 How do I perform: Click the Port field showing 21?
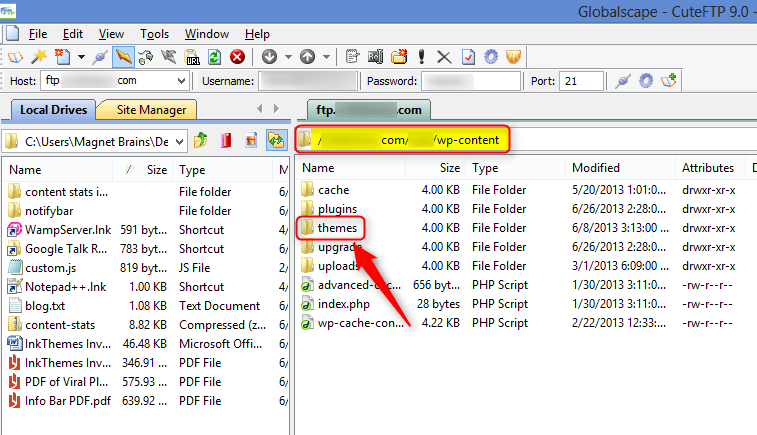(581, 81)
